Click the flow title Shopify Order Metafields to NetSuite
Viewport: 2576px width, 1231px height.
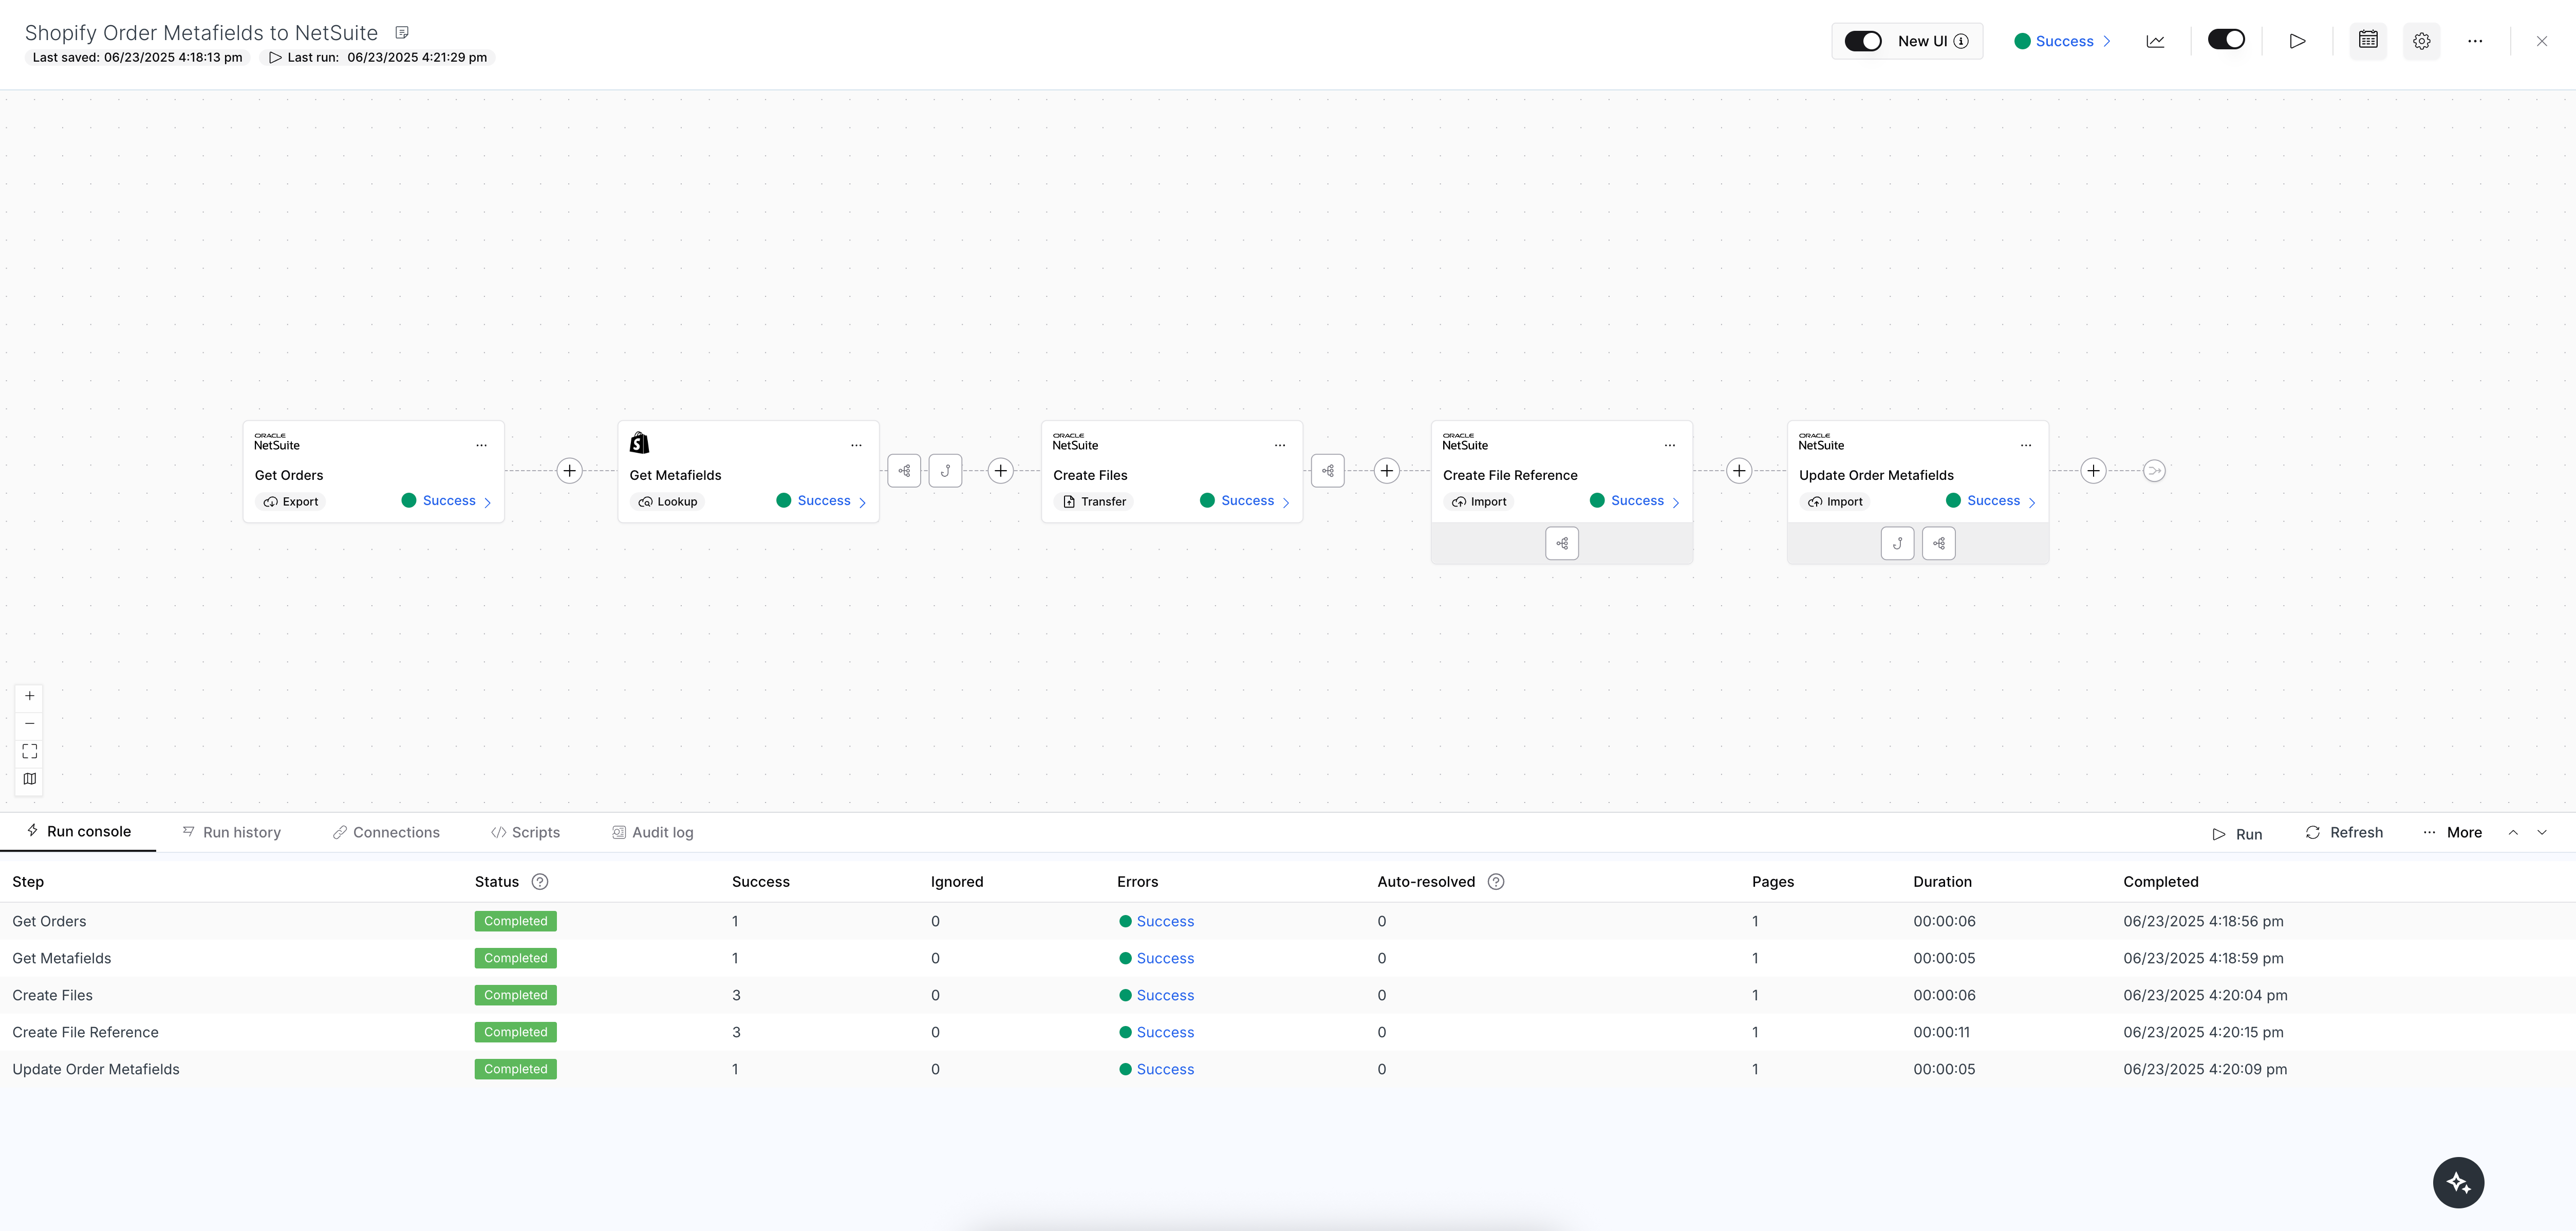(x=201, y=33)
